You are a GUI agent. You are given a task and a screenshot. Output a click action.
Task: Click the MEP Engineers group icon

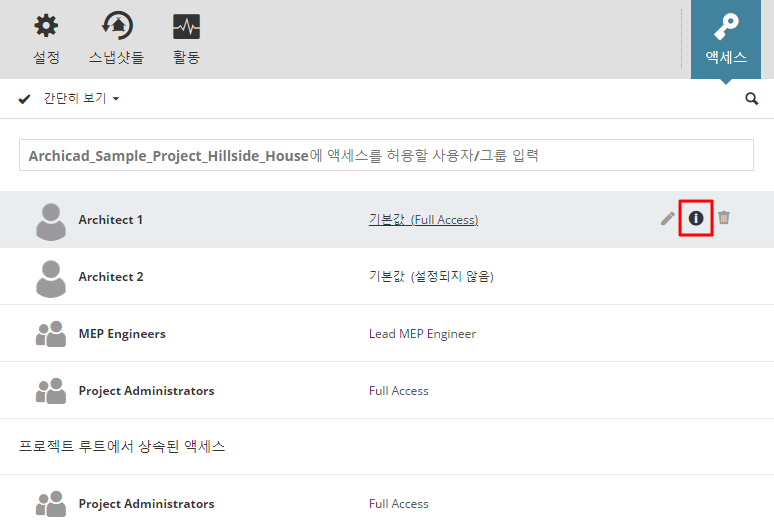tap(50, 334)
